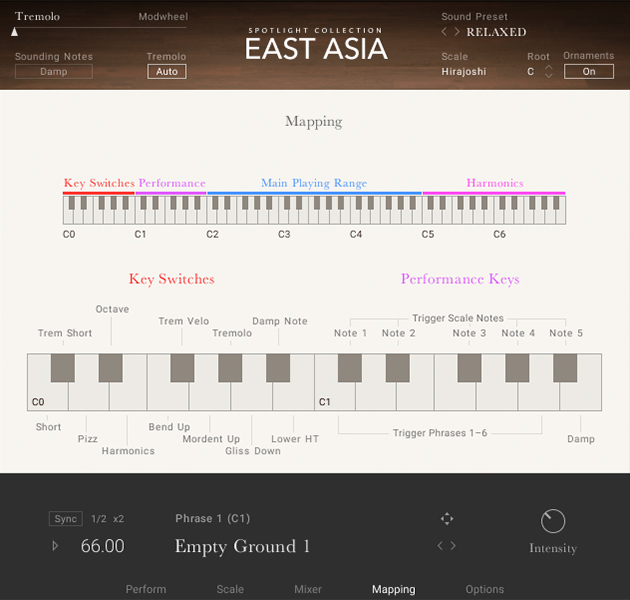Viewport: 630px width, 600px height.
Task: Click the x2 speed multiplier
Action: (x=118, y=519)
